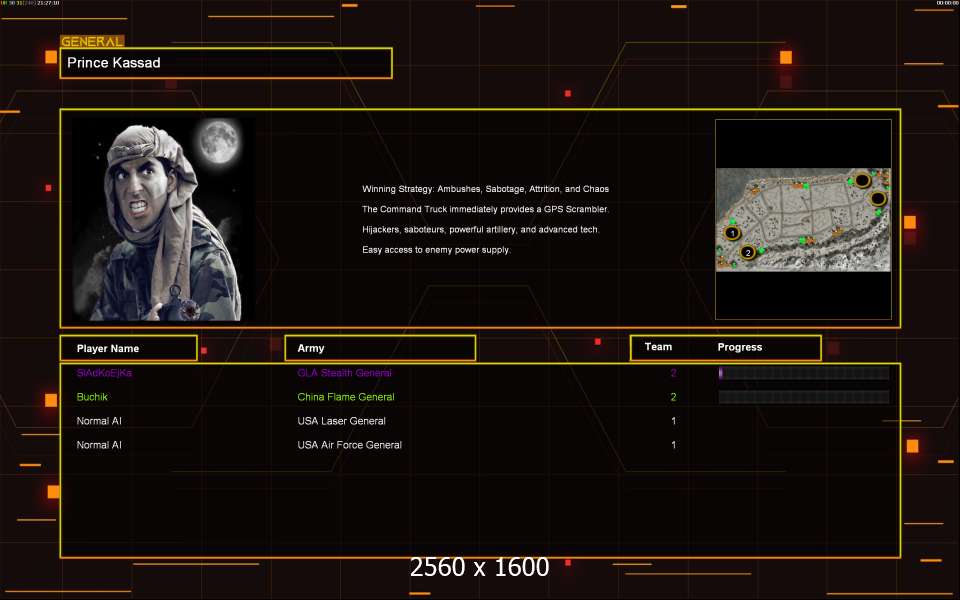The image size is (960, 600).
Task: Click the Team column header
Action: point(658,347)
